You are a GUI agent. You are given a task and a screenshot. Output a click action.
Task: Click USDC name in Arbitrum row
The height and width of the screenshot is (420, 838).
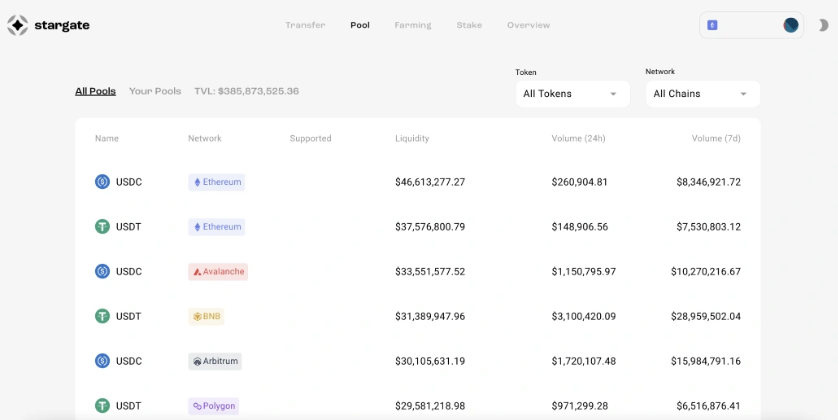[x=129, y=362]
